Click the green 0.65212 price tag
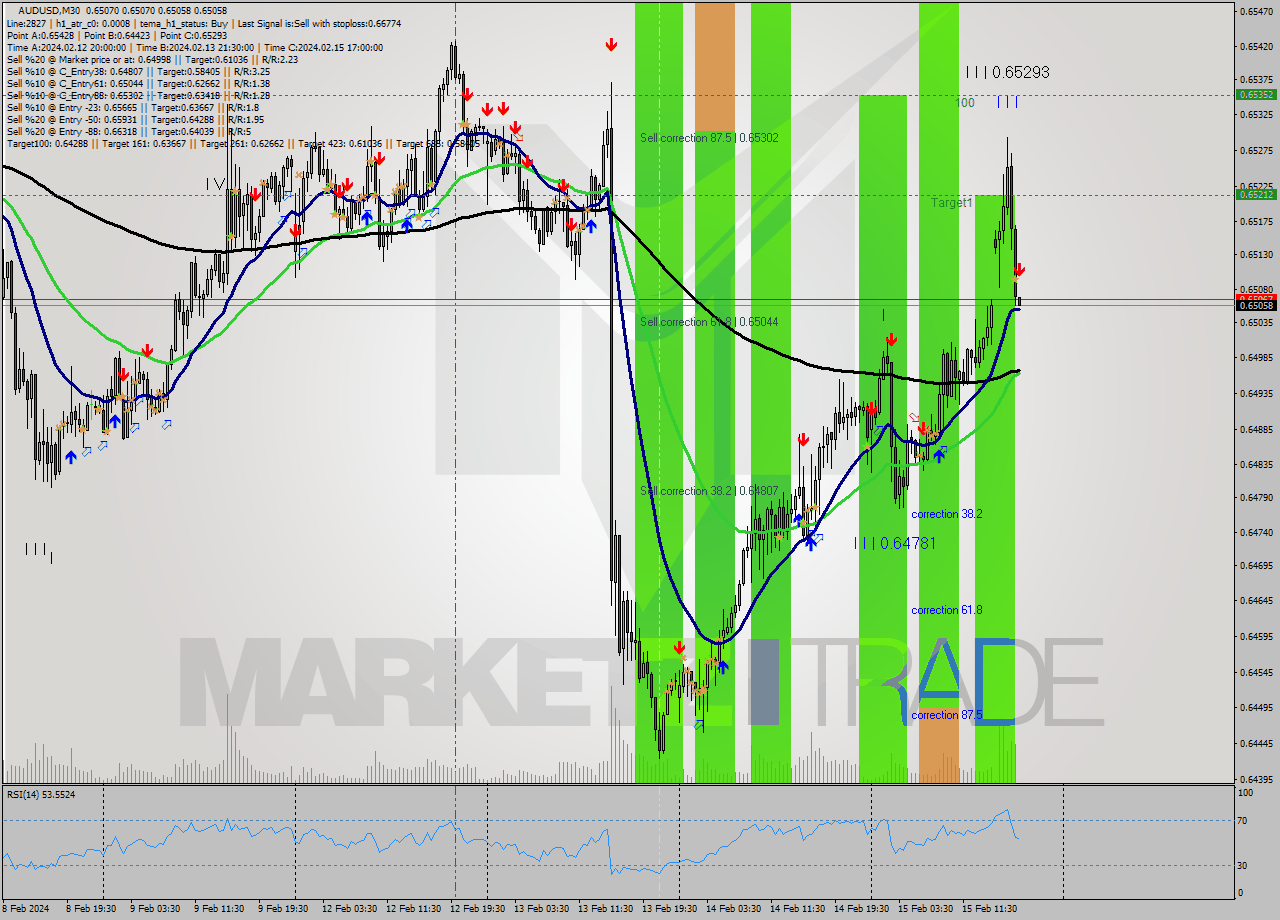The height and width of the screenshot is (920, 1280). click(1255, 195)
